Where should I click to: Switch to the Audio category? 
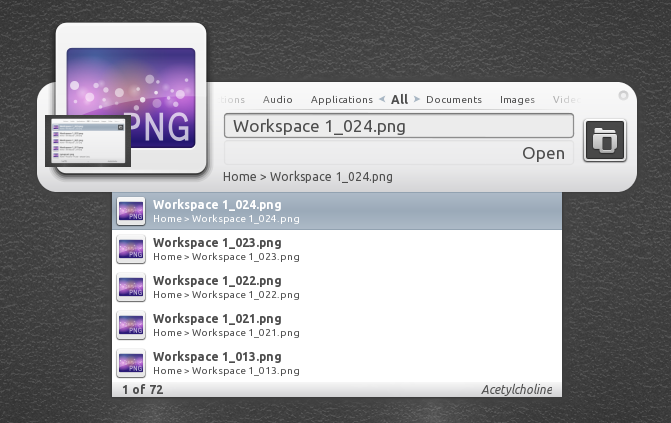278,100
